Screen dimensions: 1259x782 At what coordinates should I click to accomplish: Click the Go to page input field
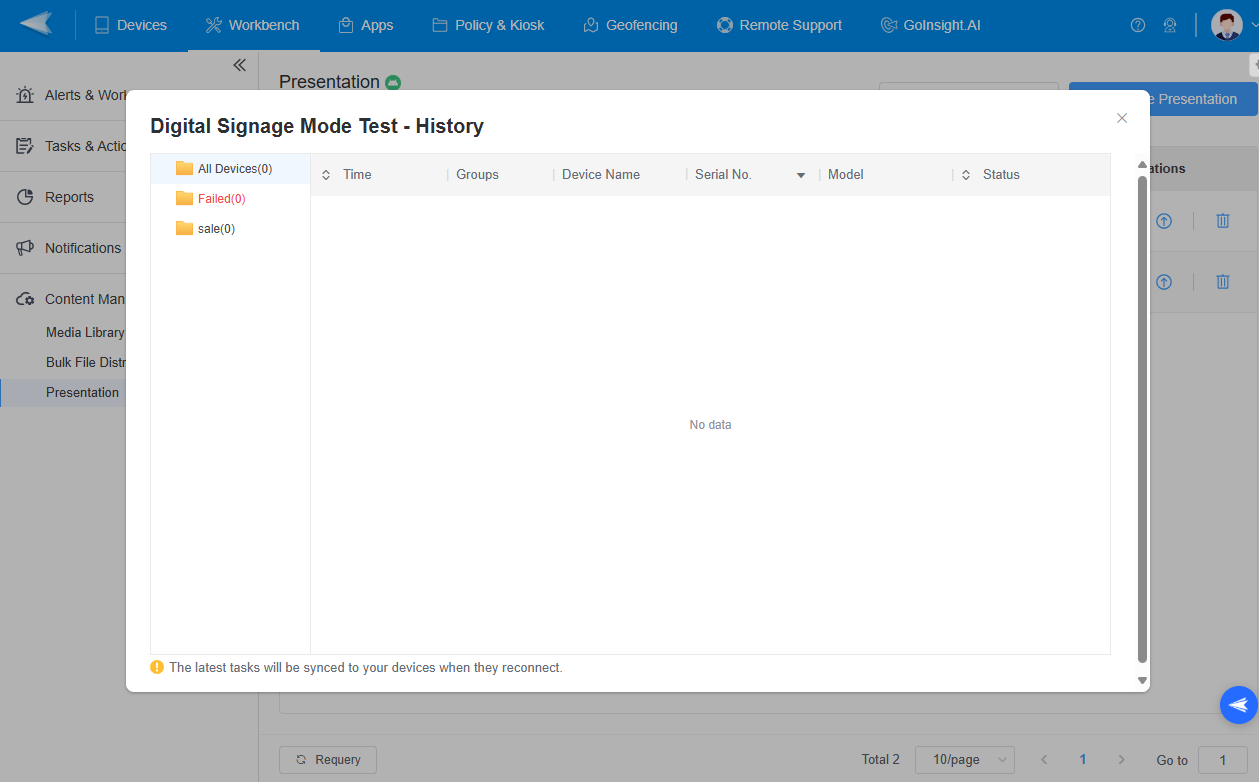(1224, 760)
